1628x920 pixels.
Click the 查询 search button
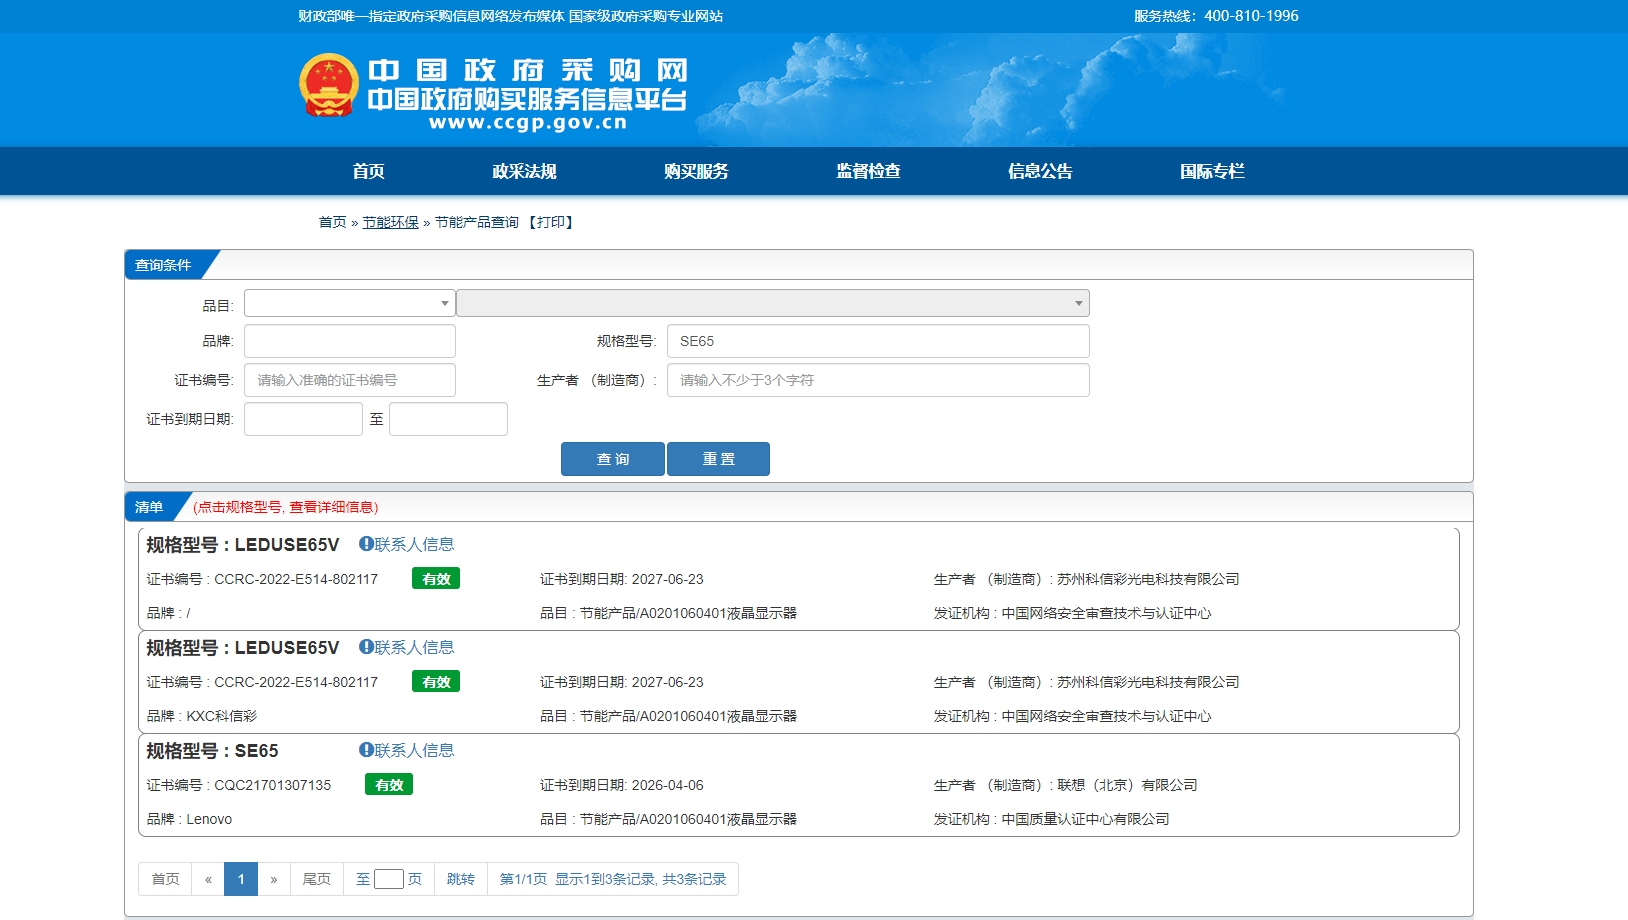(x=612, y=459)
